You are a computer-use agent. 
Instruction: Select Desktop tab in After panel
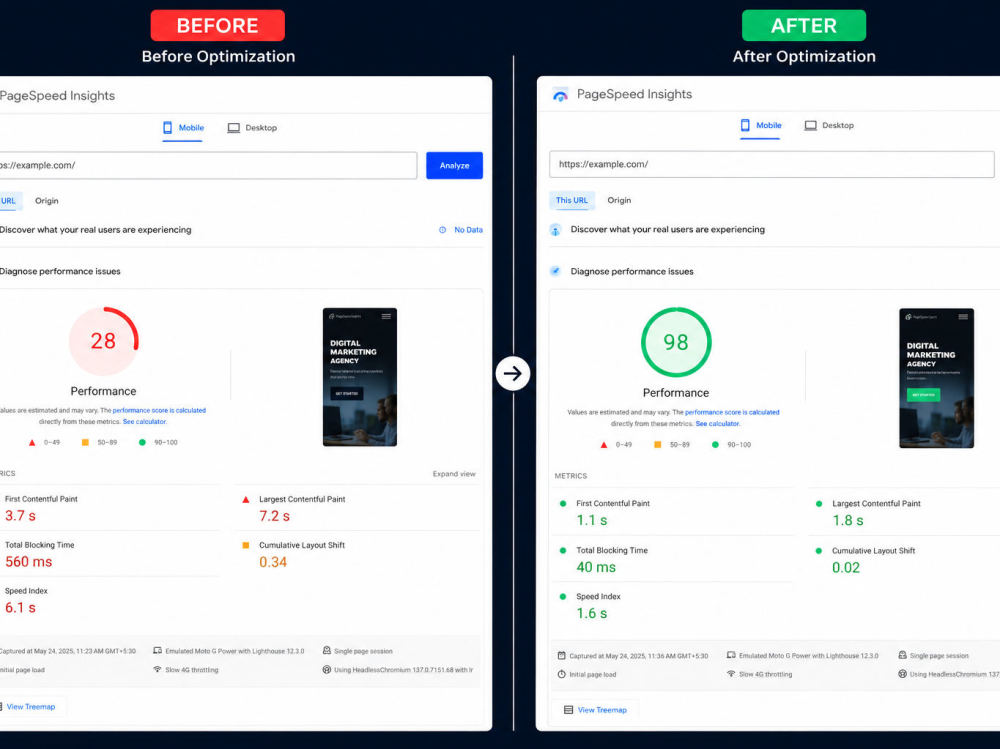(829, 126)
